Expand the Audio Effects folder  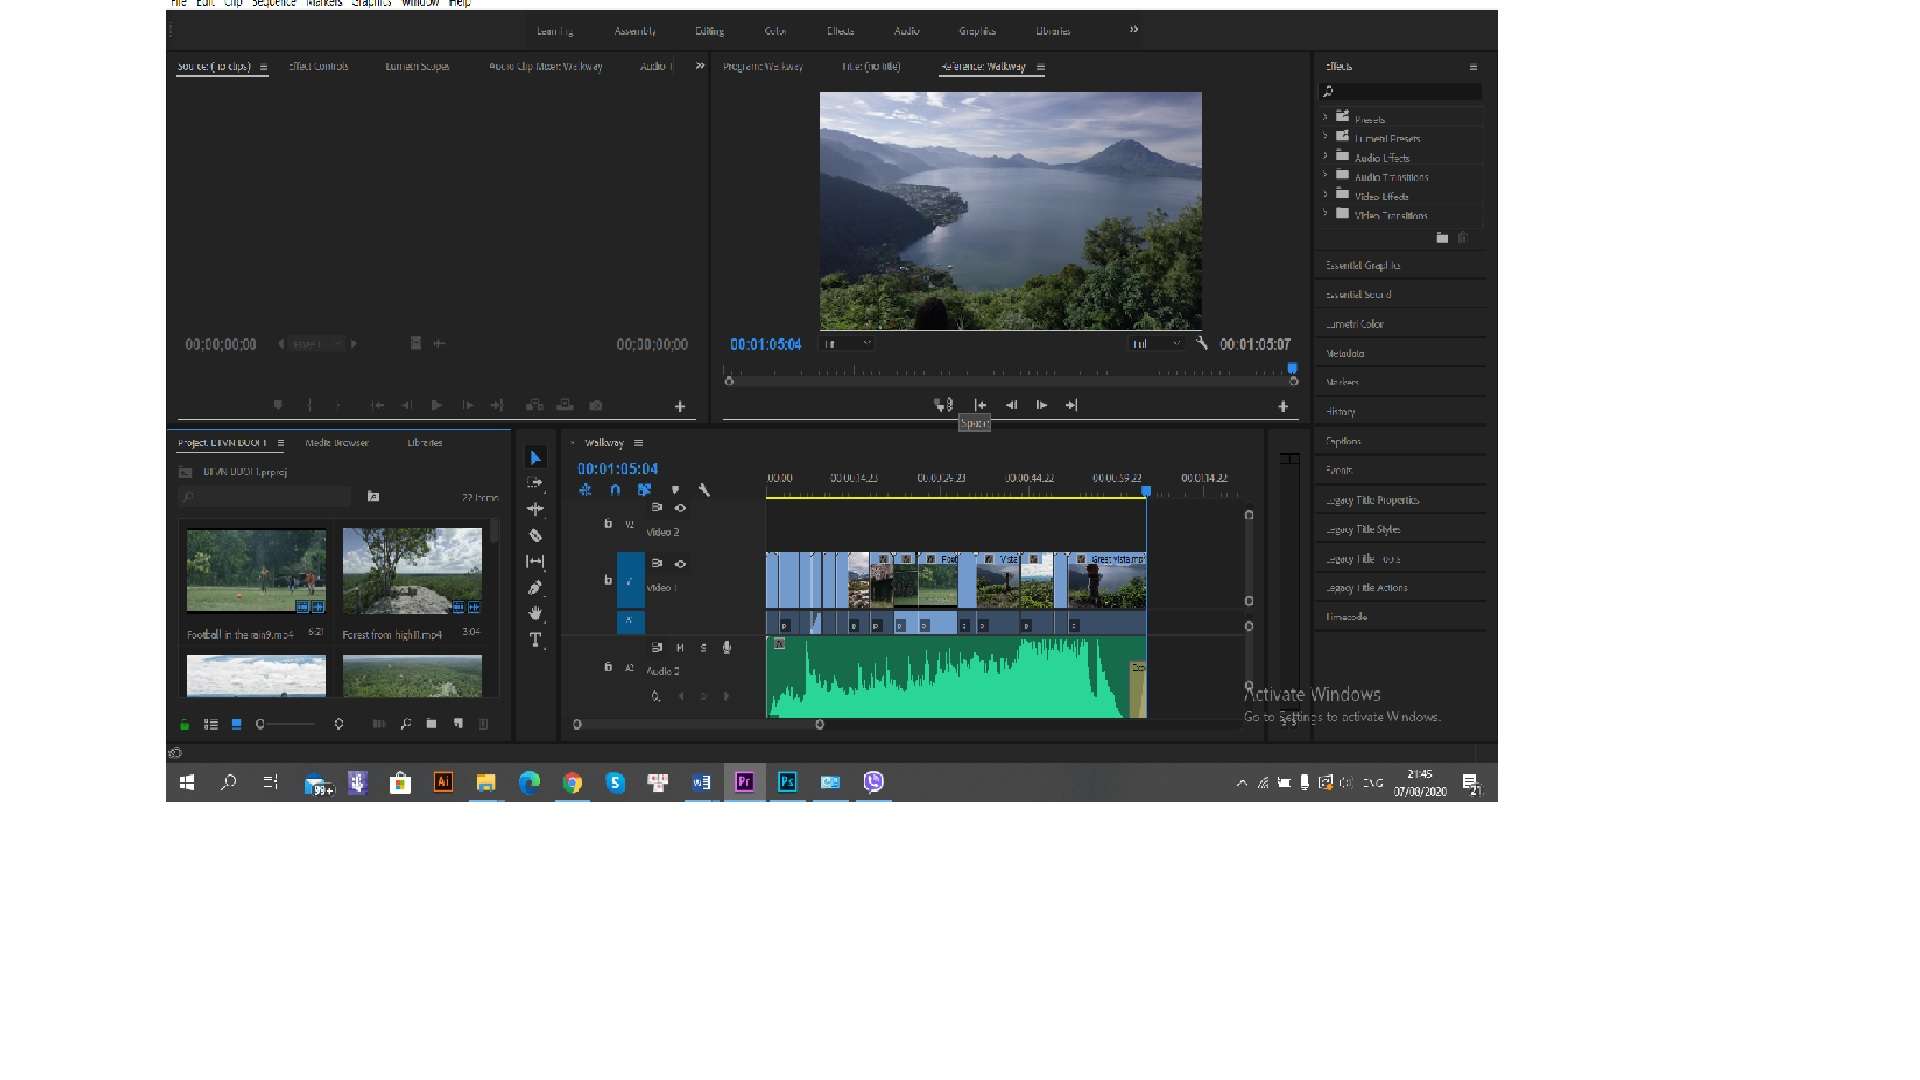tap(1325, 157)
